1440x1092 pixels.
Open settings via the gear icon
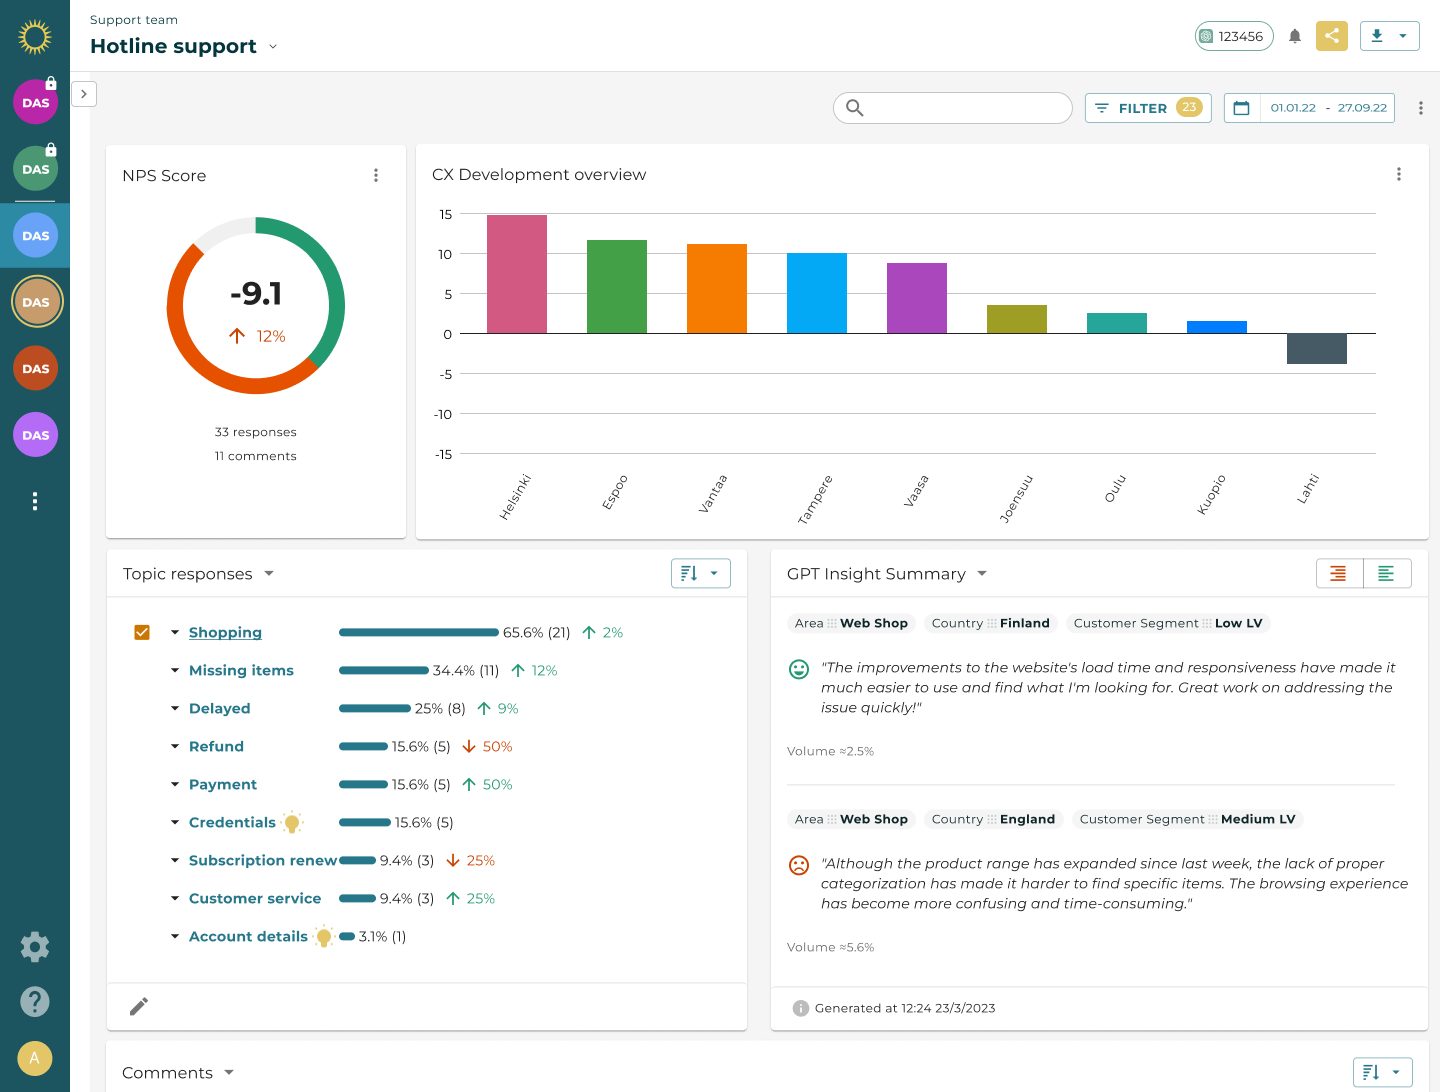pos(35,946)
